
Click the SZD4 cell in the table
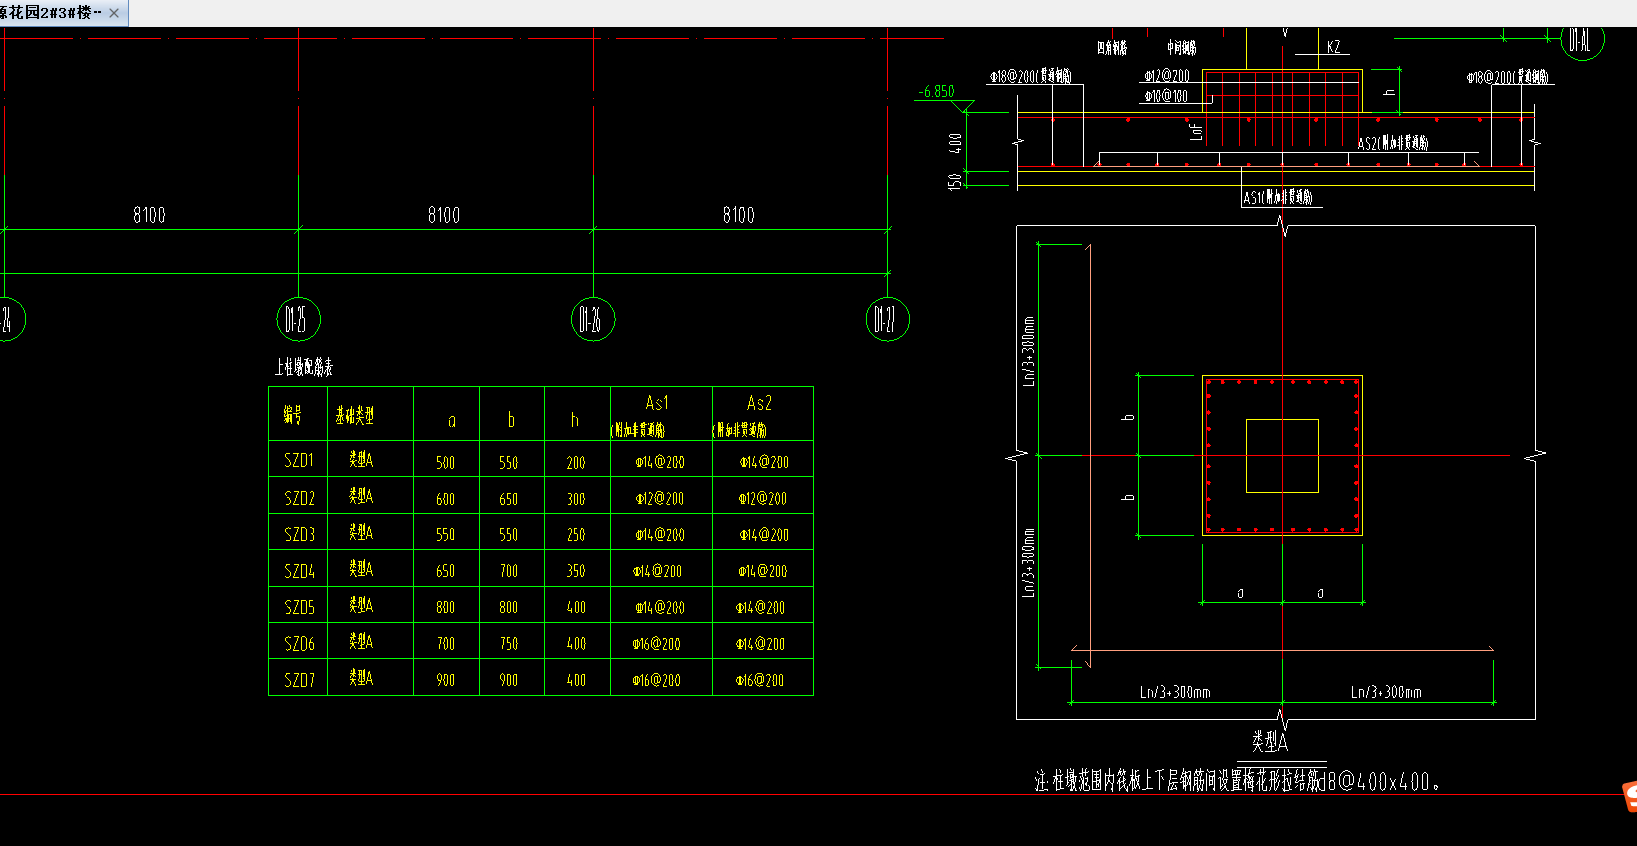click(299, 571)
